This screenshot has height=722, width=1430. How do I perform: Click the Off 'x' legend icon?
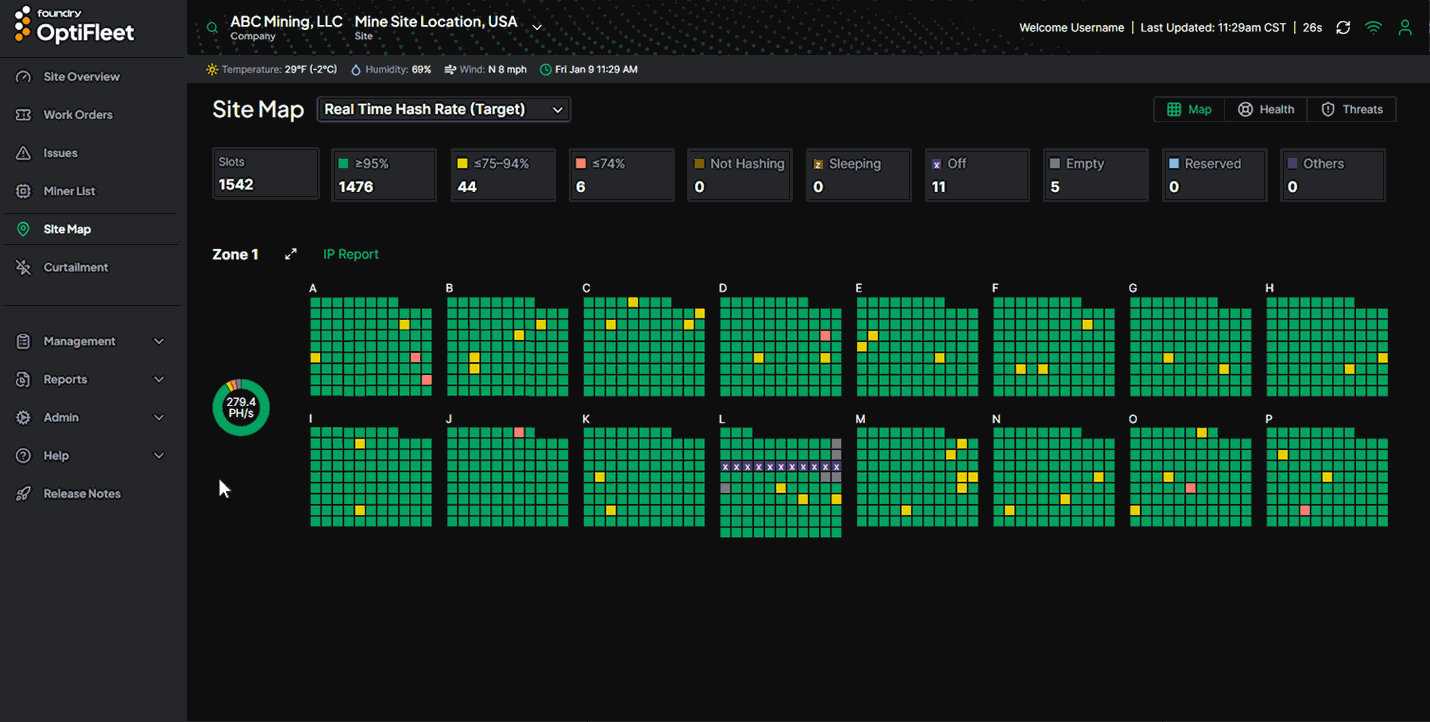tap(936, 164)
